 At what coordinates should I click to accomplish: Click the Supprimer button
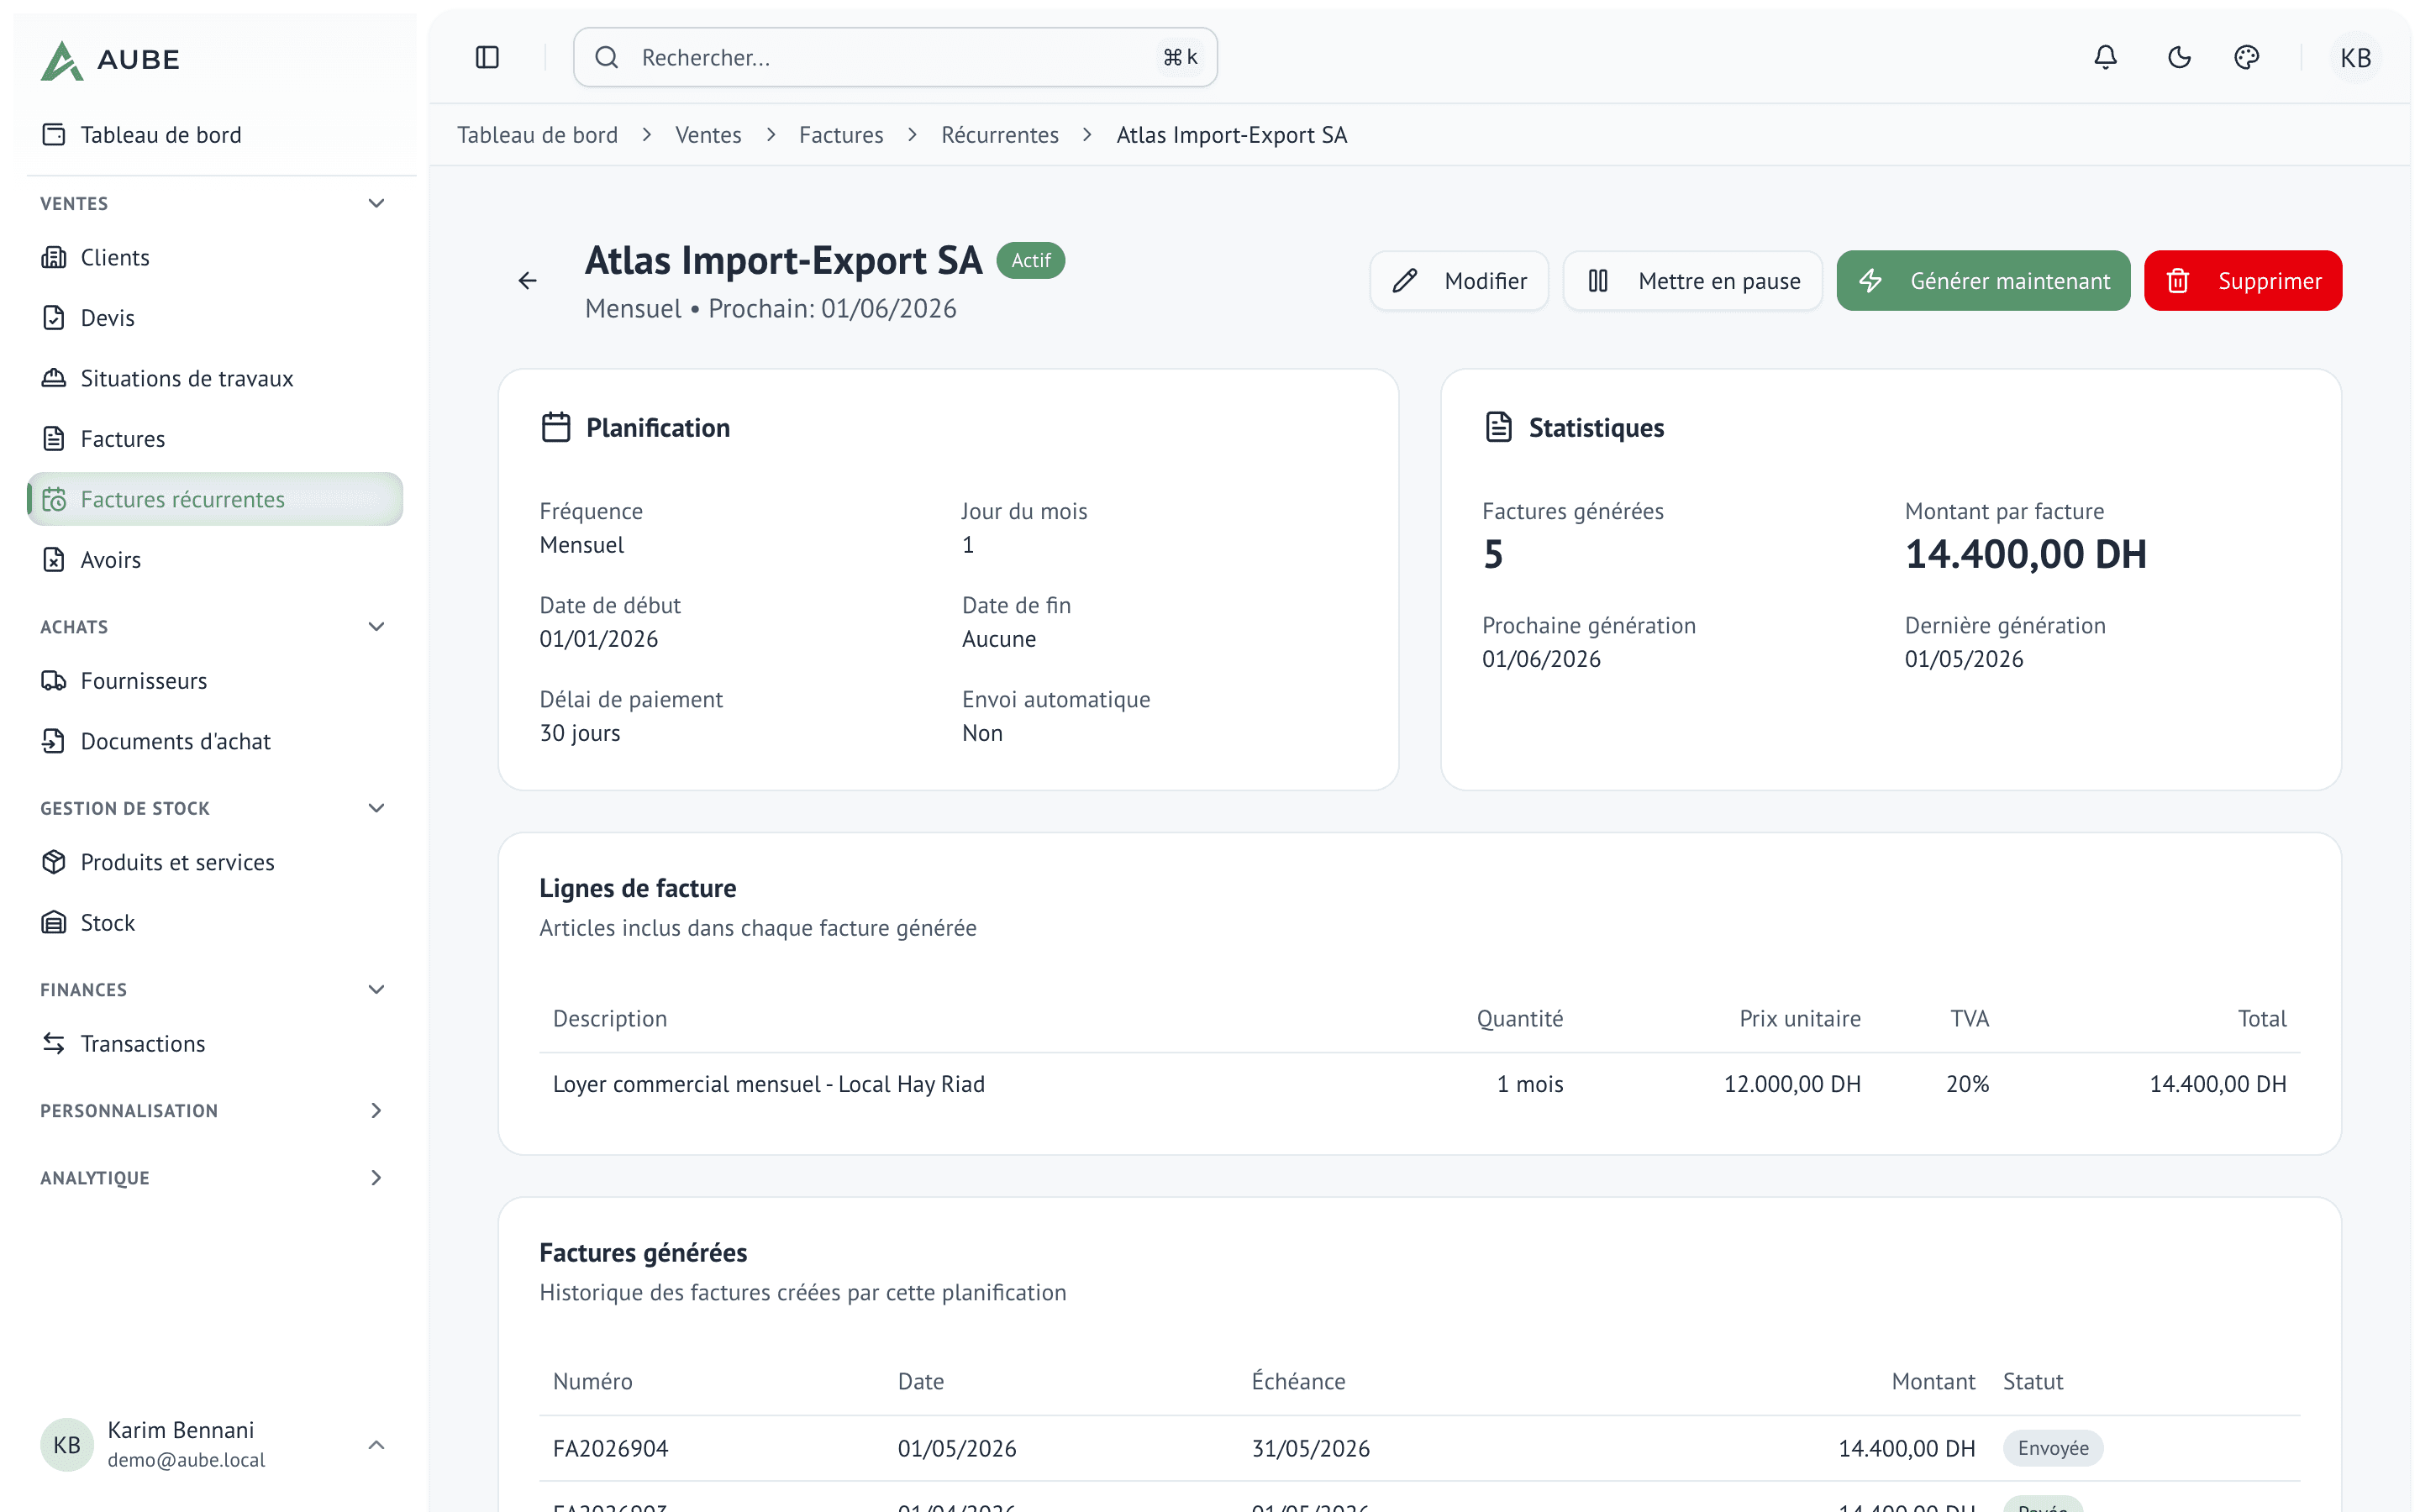point(2242,281)
